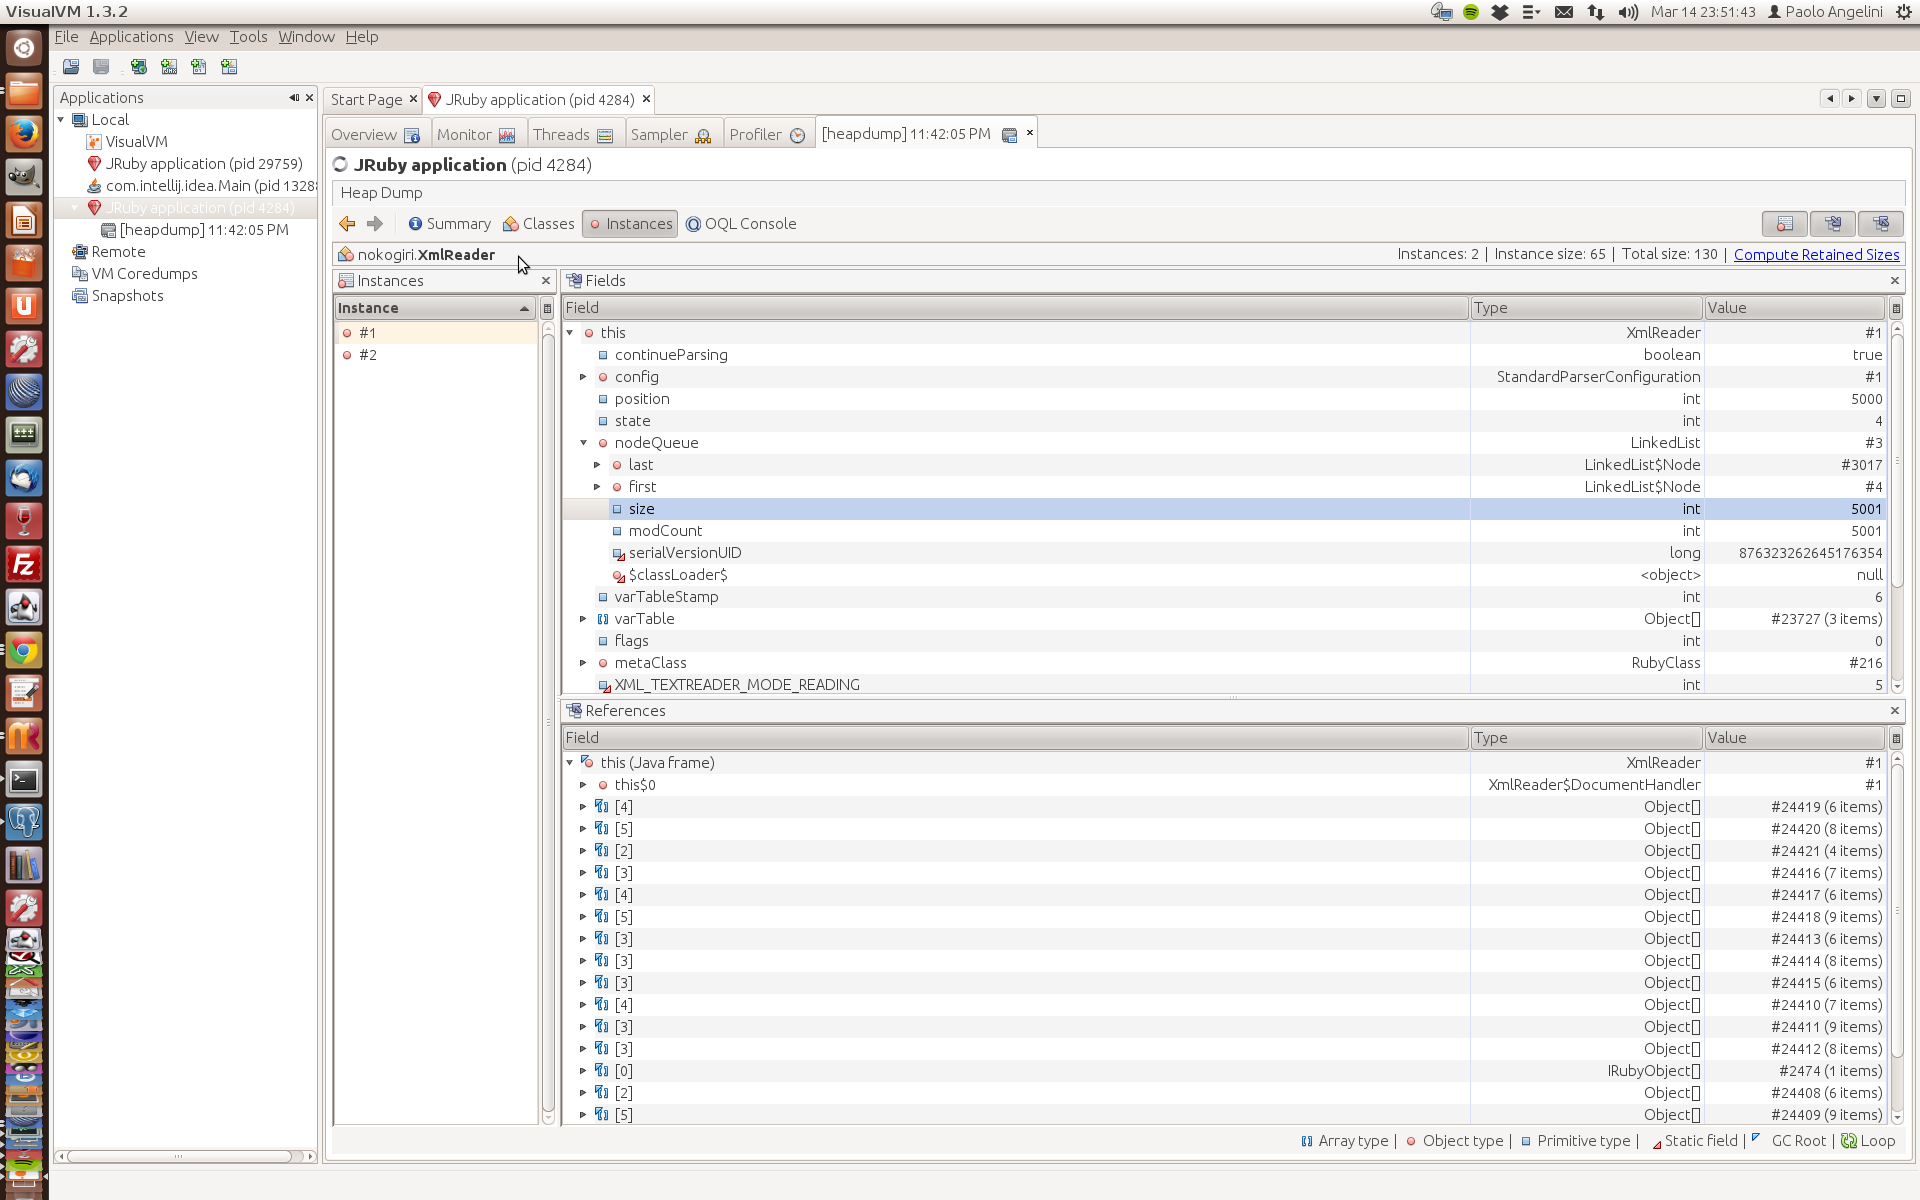Click the Application Snapshot toolbar icon

point(229,67)
